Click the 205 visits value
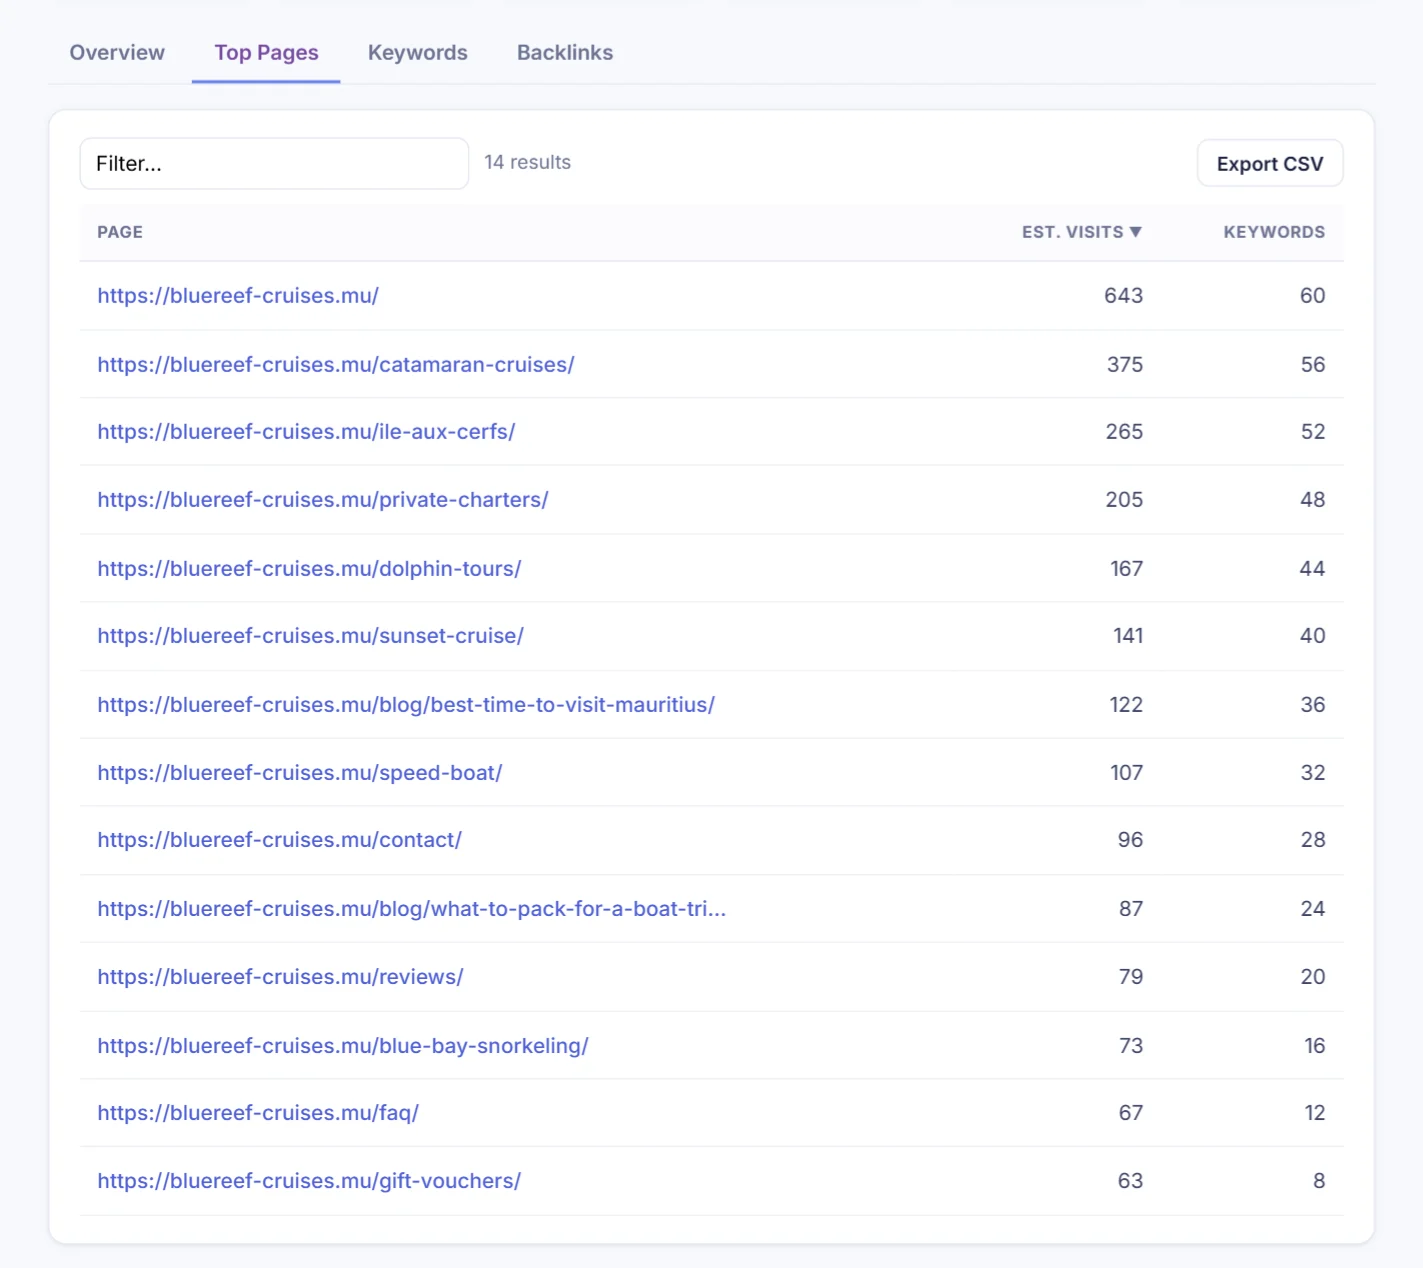Screen dimensions: 1424x1268 [1124, 500]
